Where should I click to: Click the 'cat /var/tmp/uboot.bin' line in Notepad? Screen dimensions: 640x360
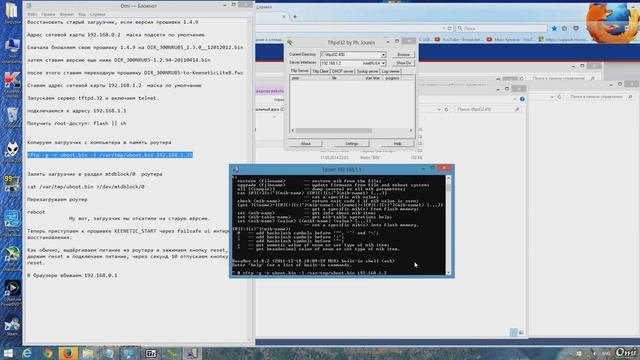click(86, 187)
